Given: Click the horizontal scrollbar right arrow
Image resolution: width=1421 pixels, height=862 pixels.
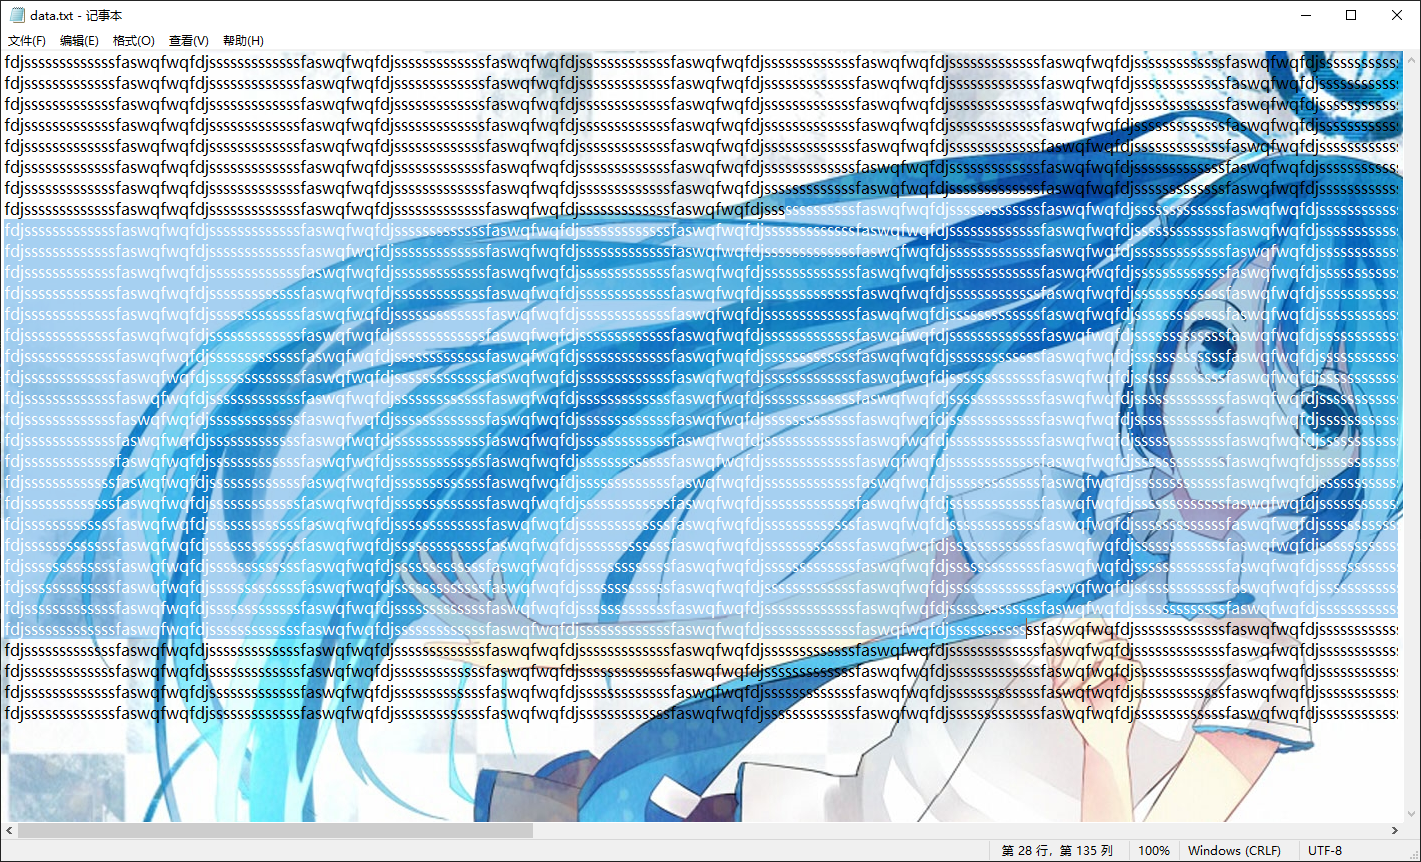Looking at the screenshot, I should (1394, 831).
